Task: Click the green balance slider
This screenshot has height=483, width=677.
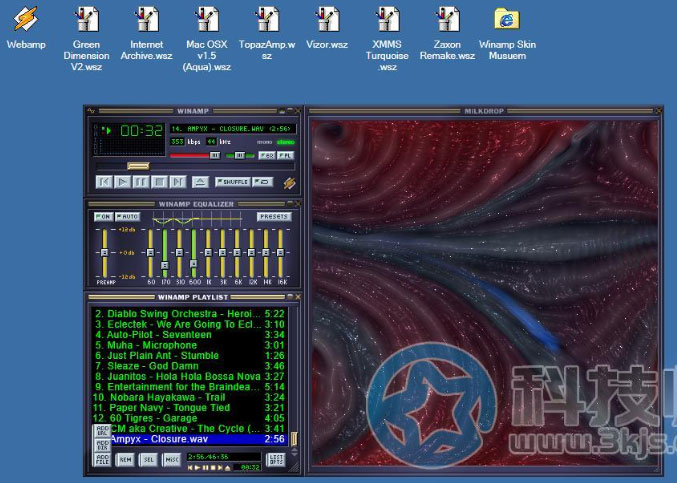Action: pyautogui.click(x=240, y=155)
